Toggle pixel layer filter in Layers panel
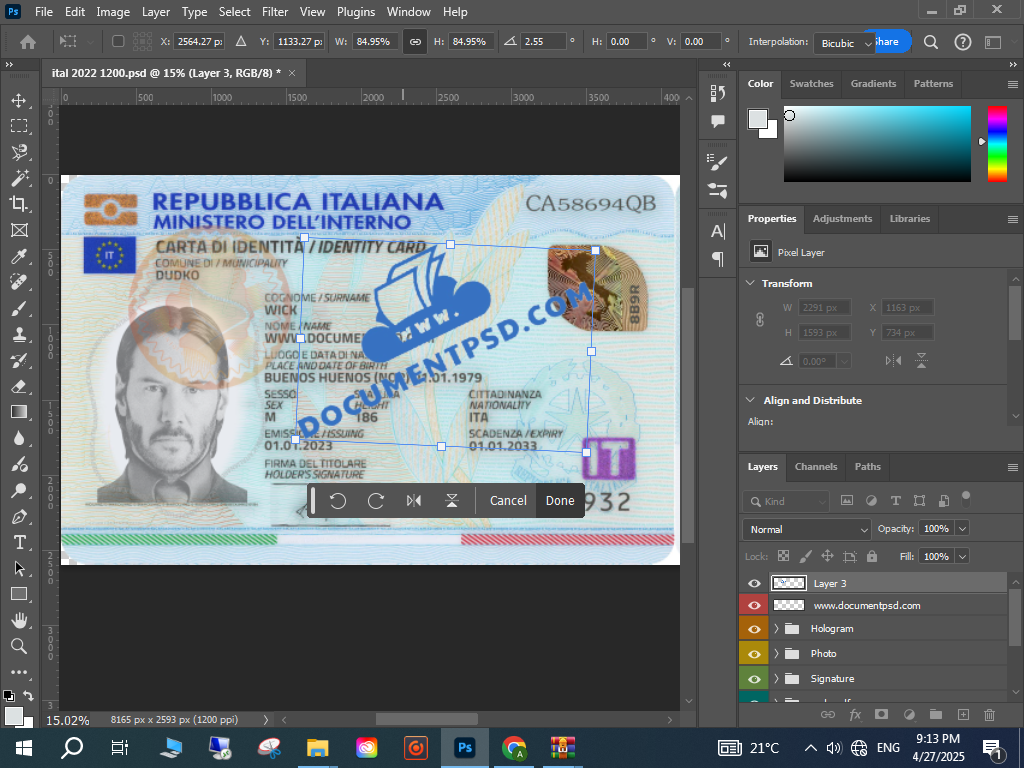The image size is (1024, 768). (x=847, y=501)
